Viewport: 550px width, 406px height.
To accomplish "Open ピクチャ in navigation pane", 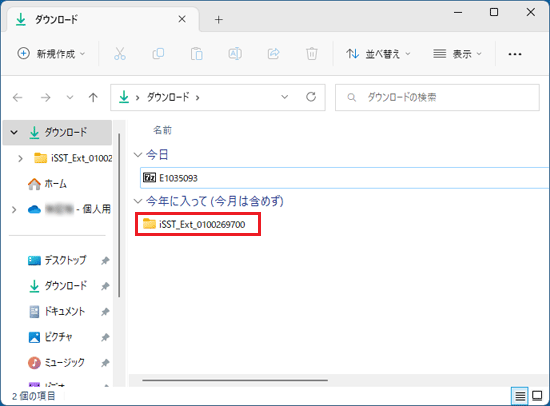I will [x=50, y=337].
